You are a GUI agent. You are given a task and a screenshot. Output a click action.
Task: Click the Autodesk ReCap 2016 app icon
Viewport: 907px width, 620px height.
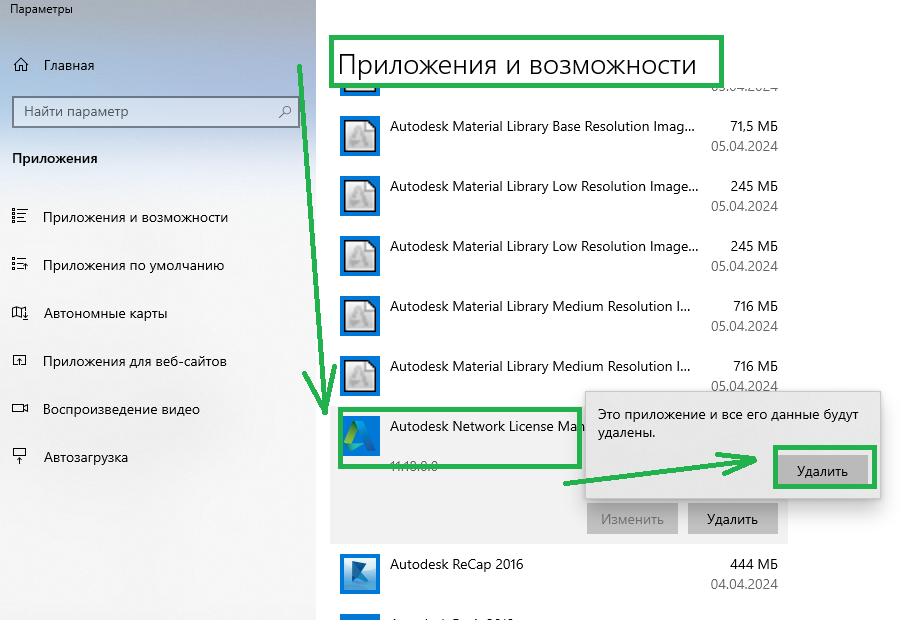click(x=359, y=573)
